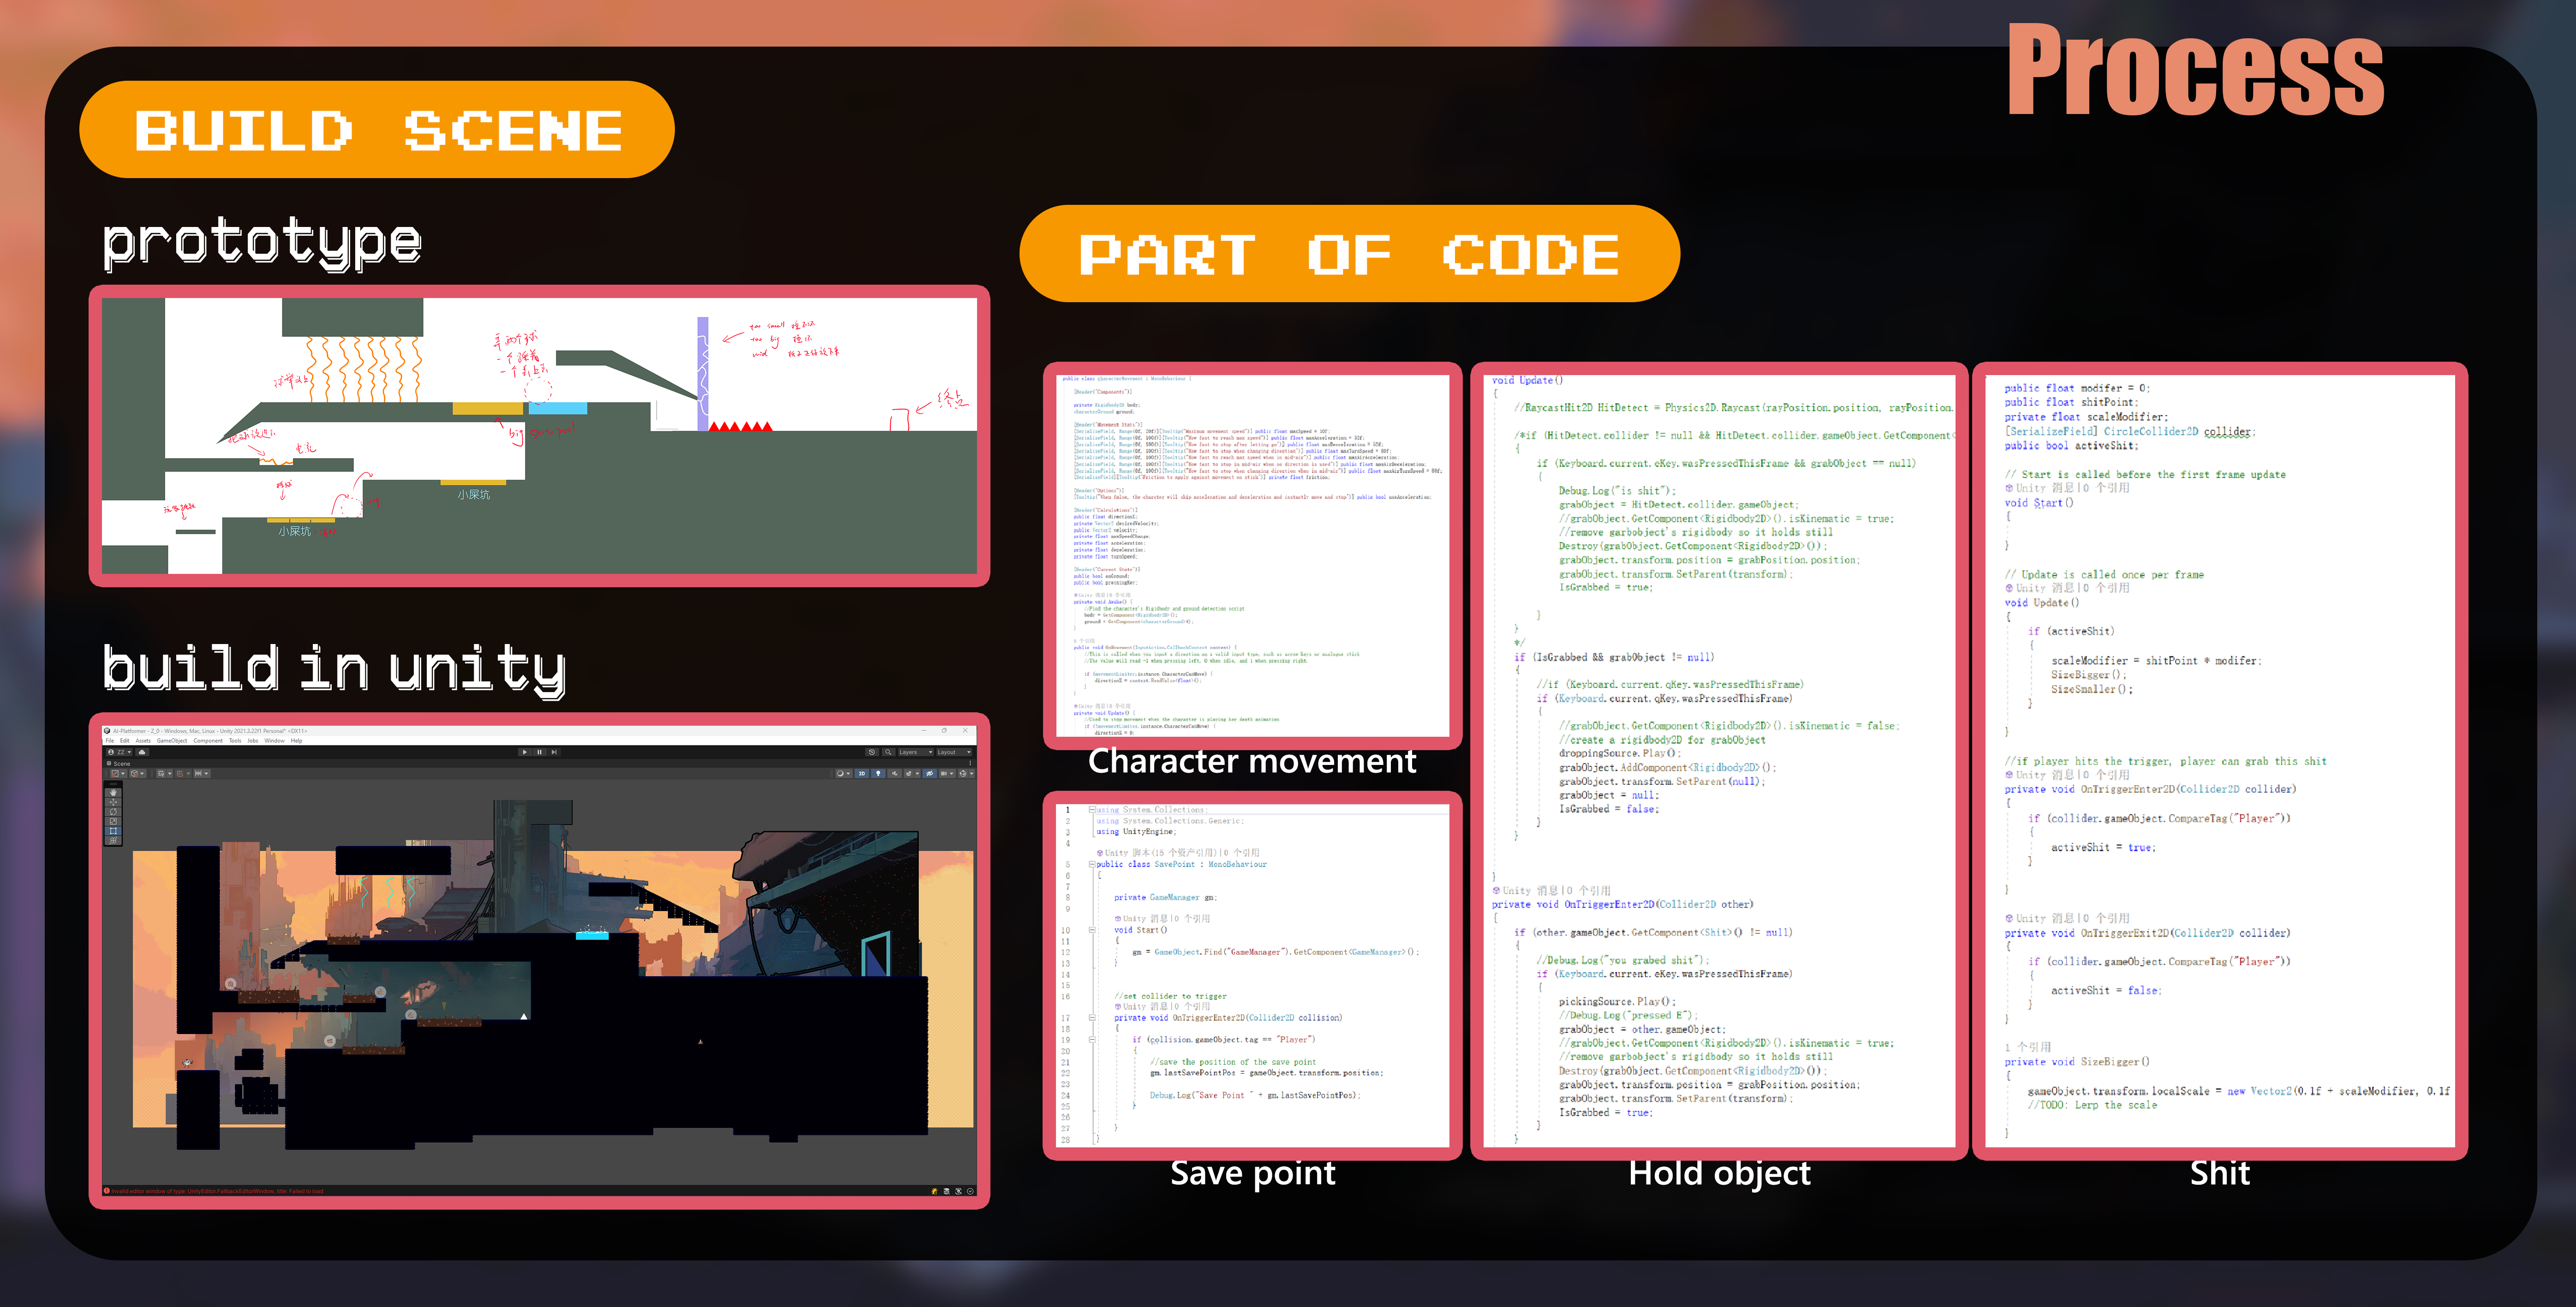Viewport: 2576px width, 1307px height.
Task: Toggle scene audio mute button
Action: click(x=895, y=774)
